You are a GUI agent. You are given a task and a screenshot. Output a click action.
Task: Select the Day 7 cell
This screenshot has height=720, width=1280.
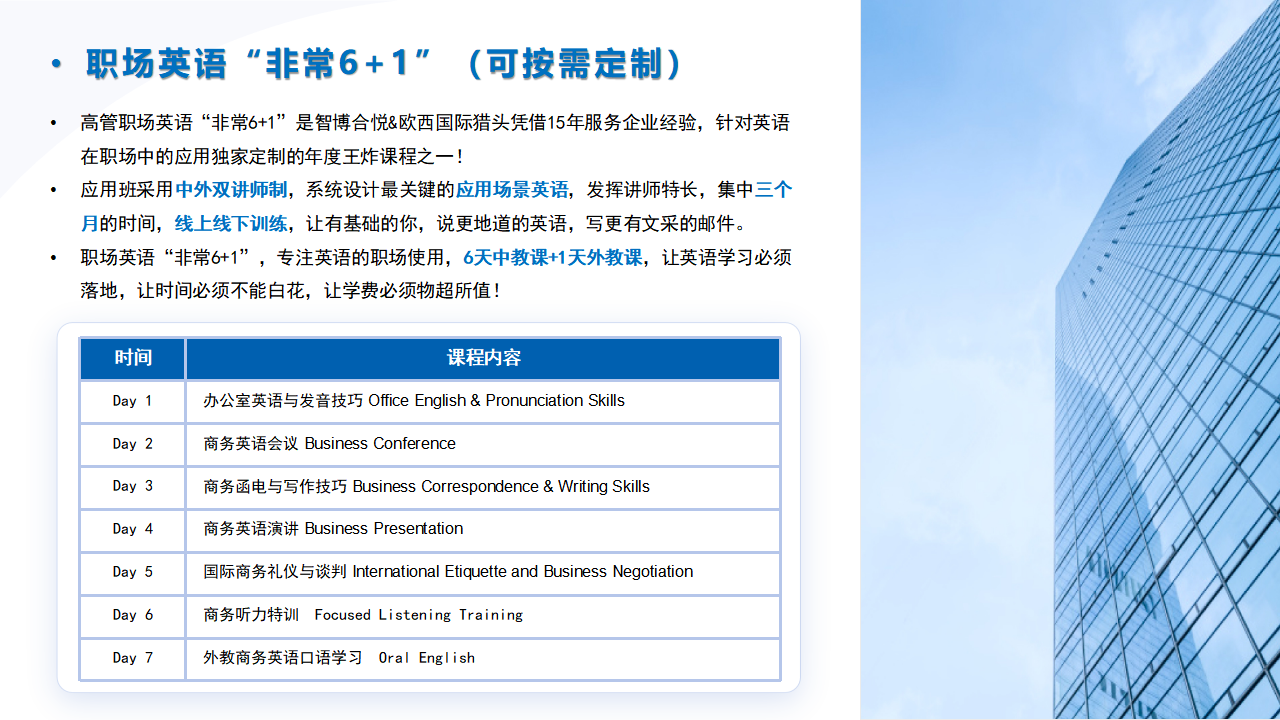coord(133,658)
